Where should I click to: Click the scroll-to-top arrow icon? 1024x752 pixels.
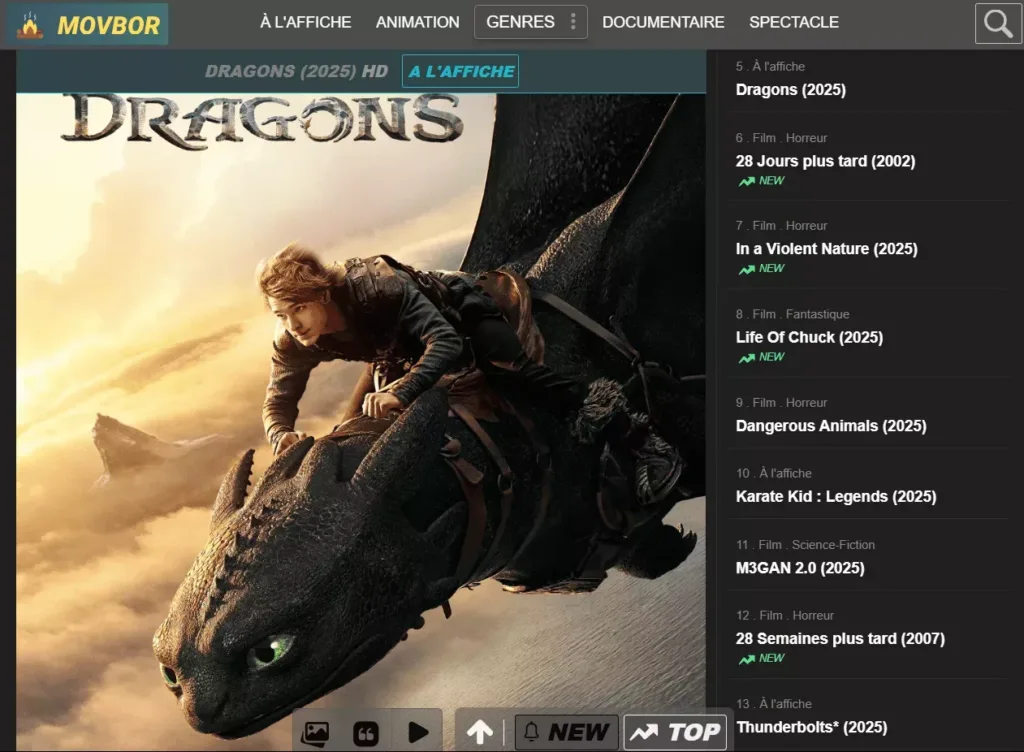pos(480,732)
